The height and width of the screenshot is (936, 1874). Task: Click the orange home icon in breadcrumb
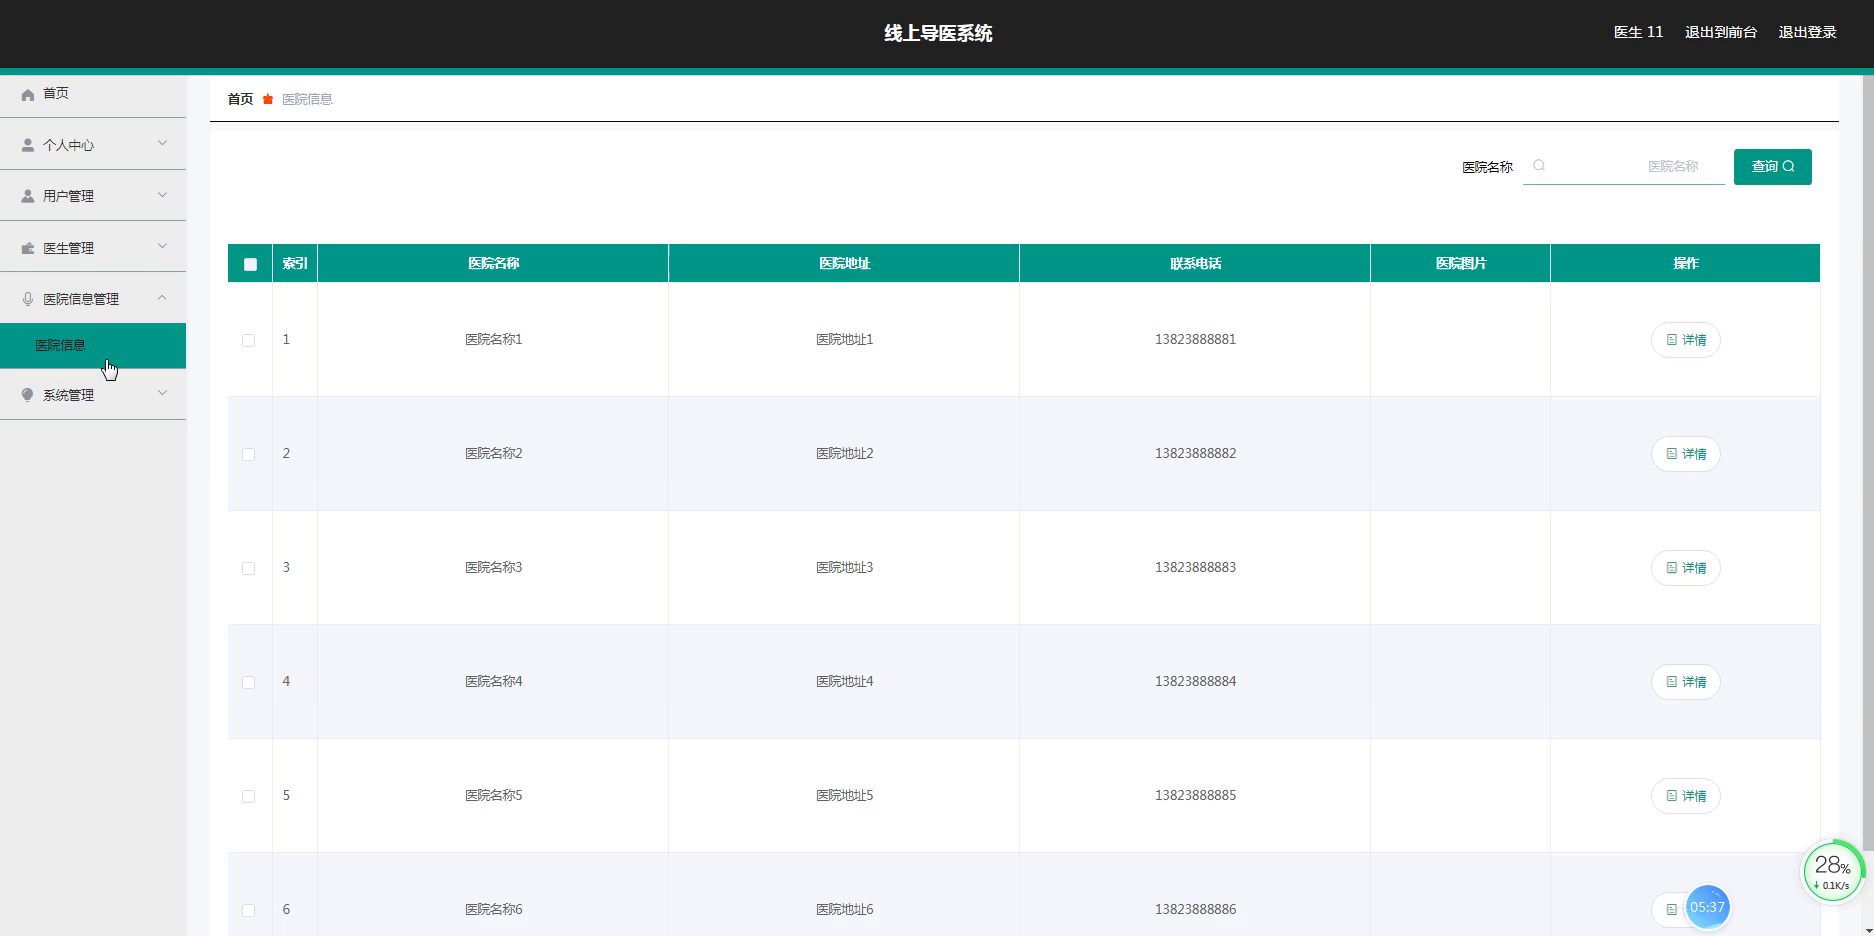(x=268, y=99)
